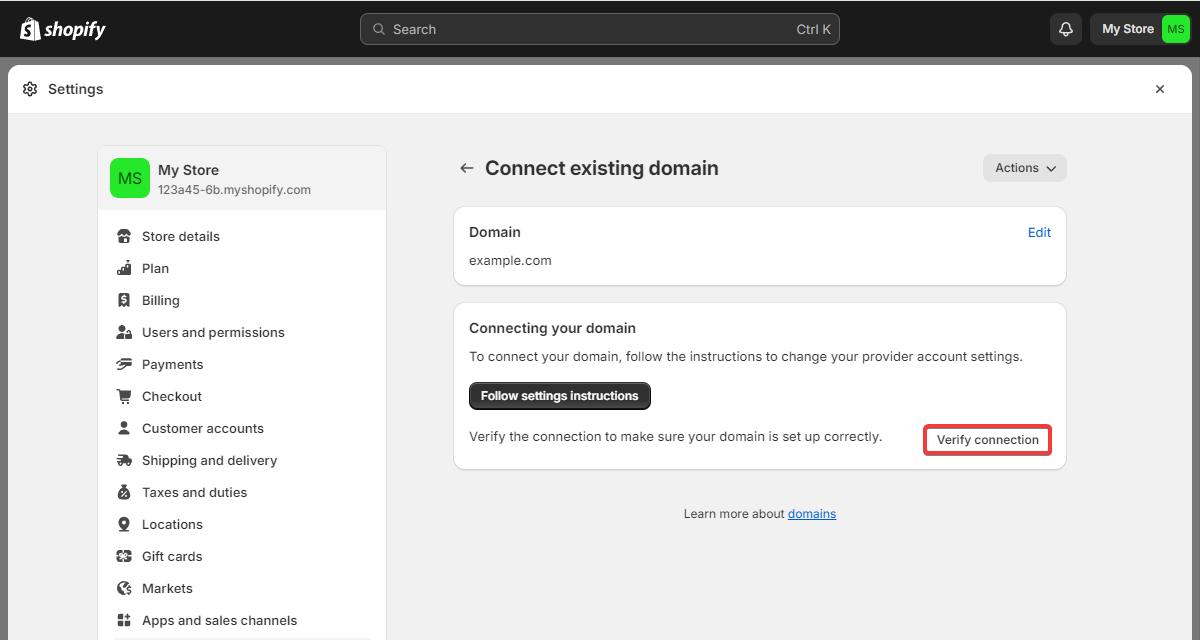Image resolution: width=1200 pixels, height=640 pixels.
Task: Click the Checkout cart icon
Action: [124, 396]
